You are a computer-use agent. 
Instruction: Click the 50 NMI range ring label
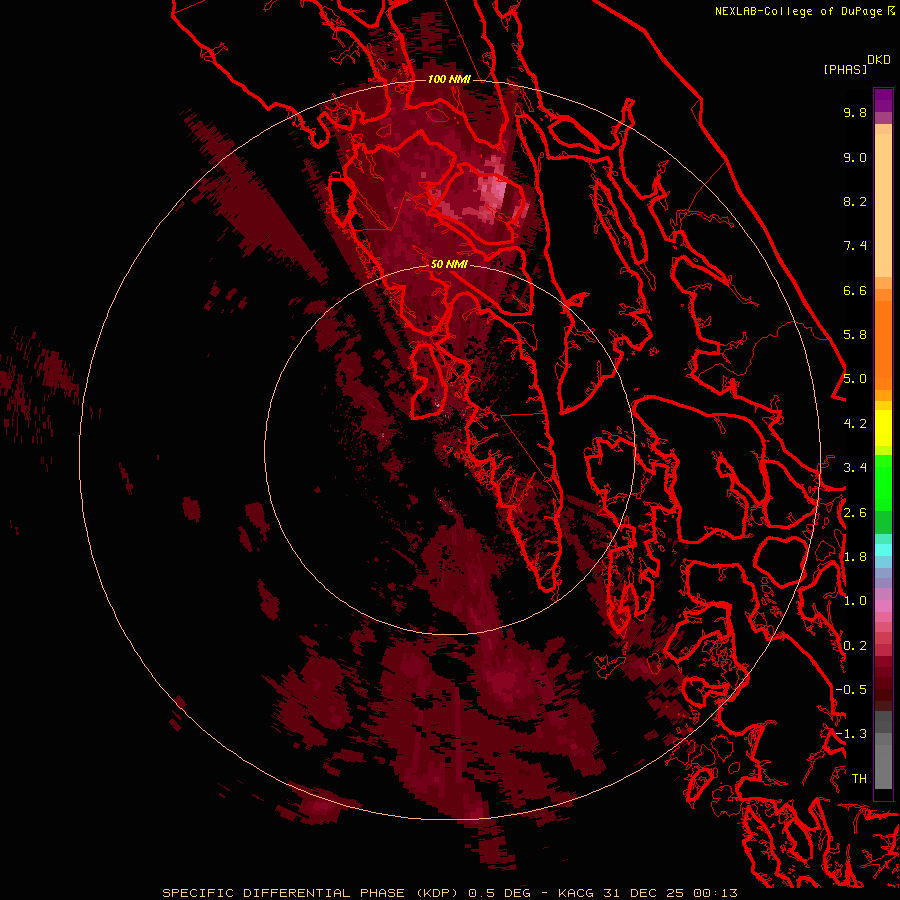[x=449, y=264]
